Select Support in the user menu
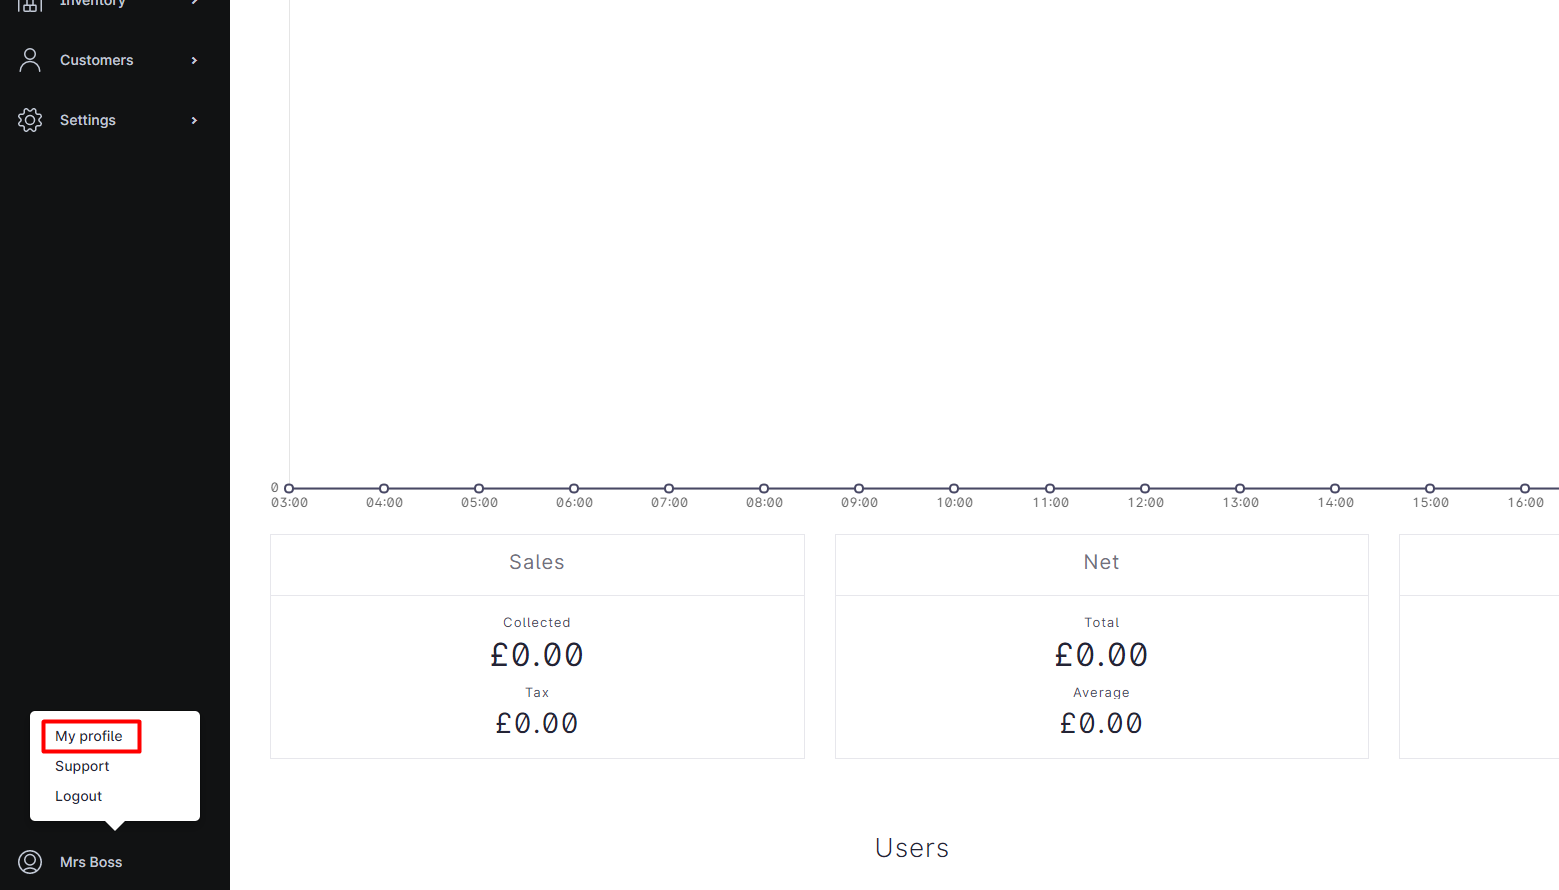Viewport: 1559px width, 890px height. coord(82,766)
